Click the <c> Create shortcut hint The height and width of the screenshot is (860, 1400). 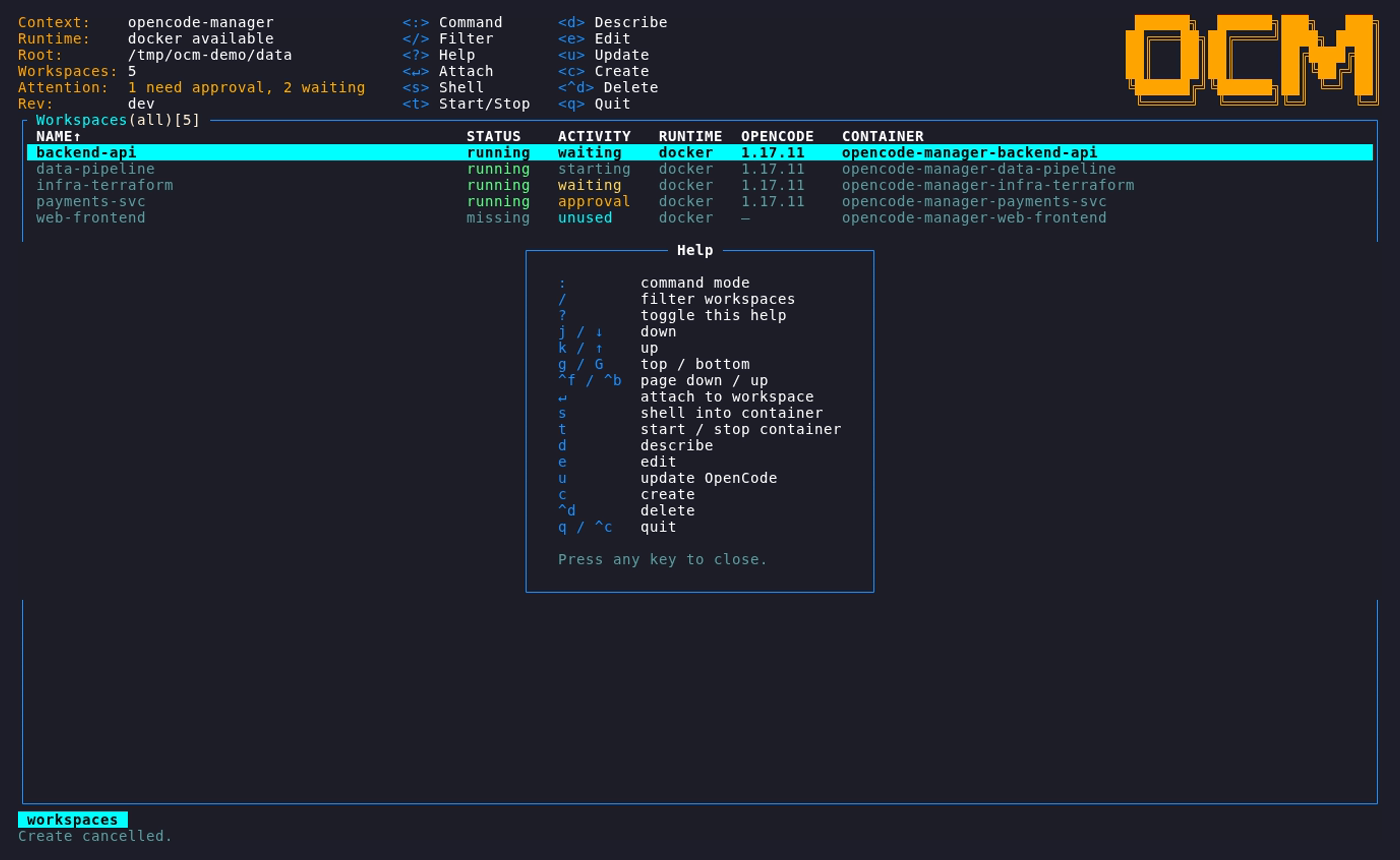coord(603,71)
